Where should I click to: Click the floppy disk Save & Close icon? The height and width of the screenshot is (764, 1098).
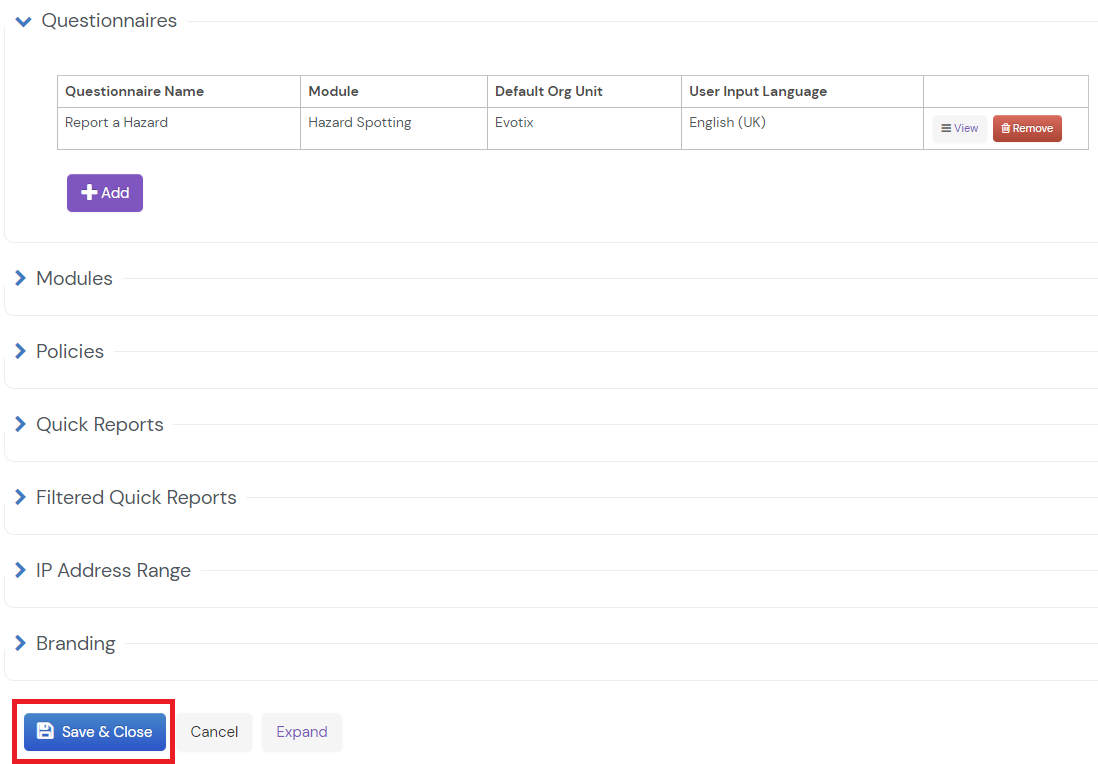click(x=45, y=732)
